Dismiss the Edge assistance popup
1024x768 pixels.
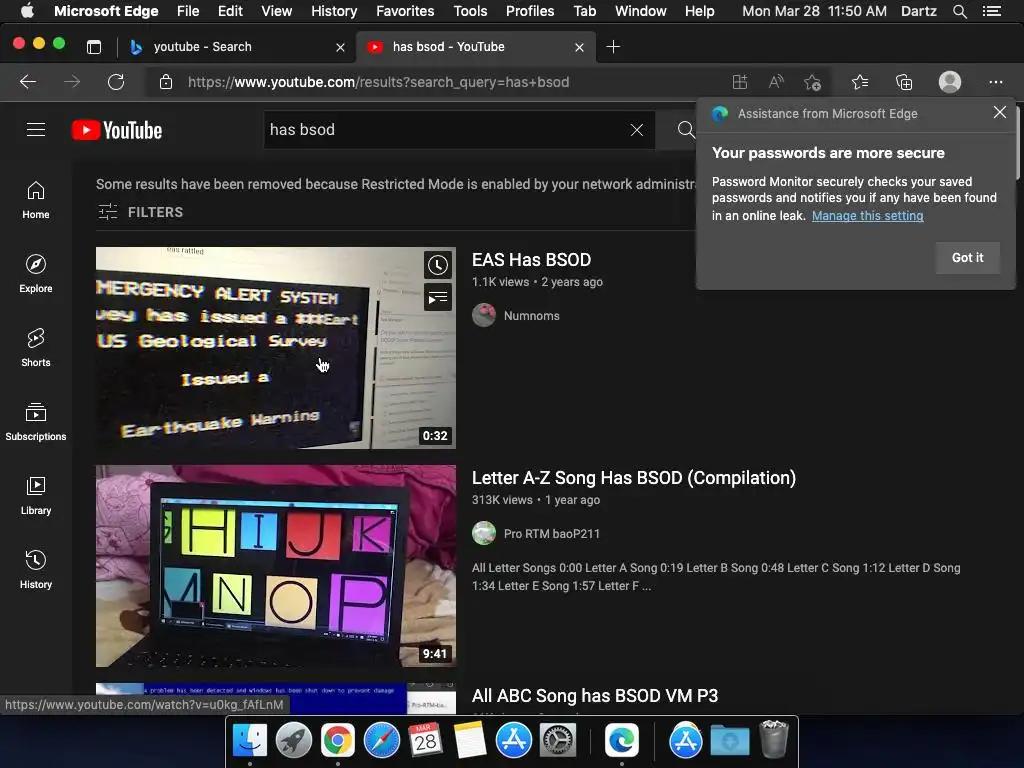point(999,112)
